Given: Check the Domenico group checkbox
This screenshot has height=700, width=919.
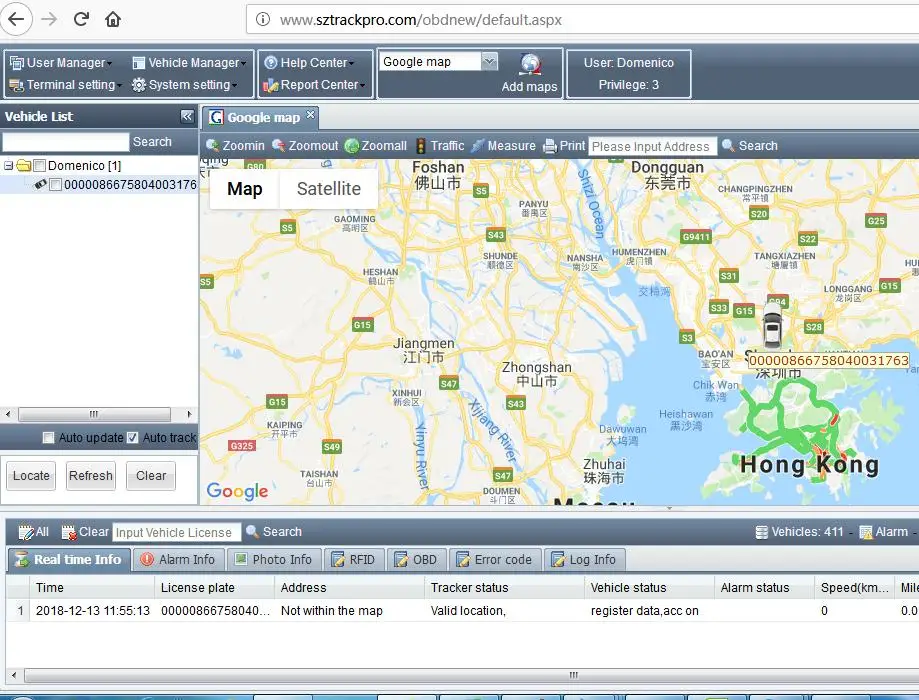Looking at the screenshot, I should tap(39, 166).
